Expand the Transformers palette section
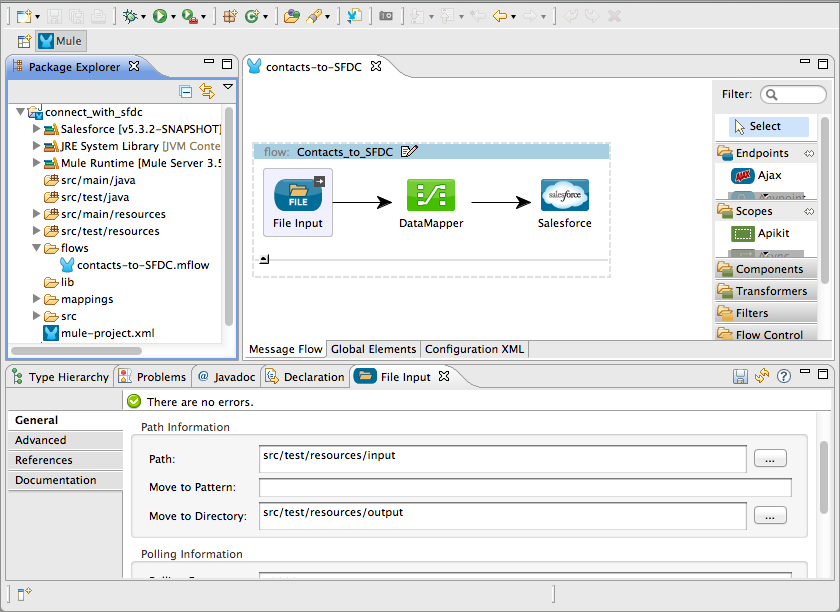Screen dimensions: 840x612 point(770,291)
